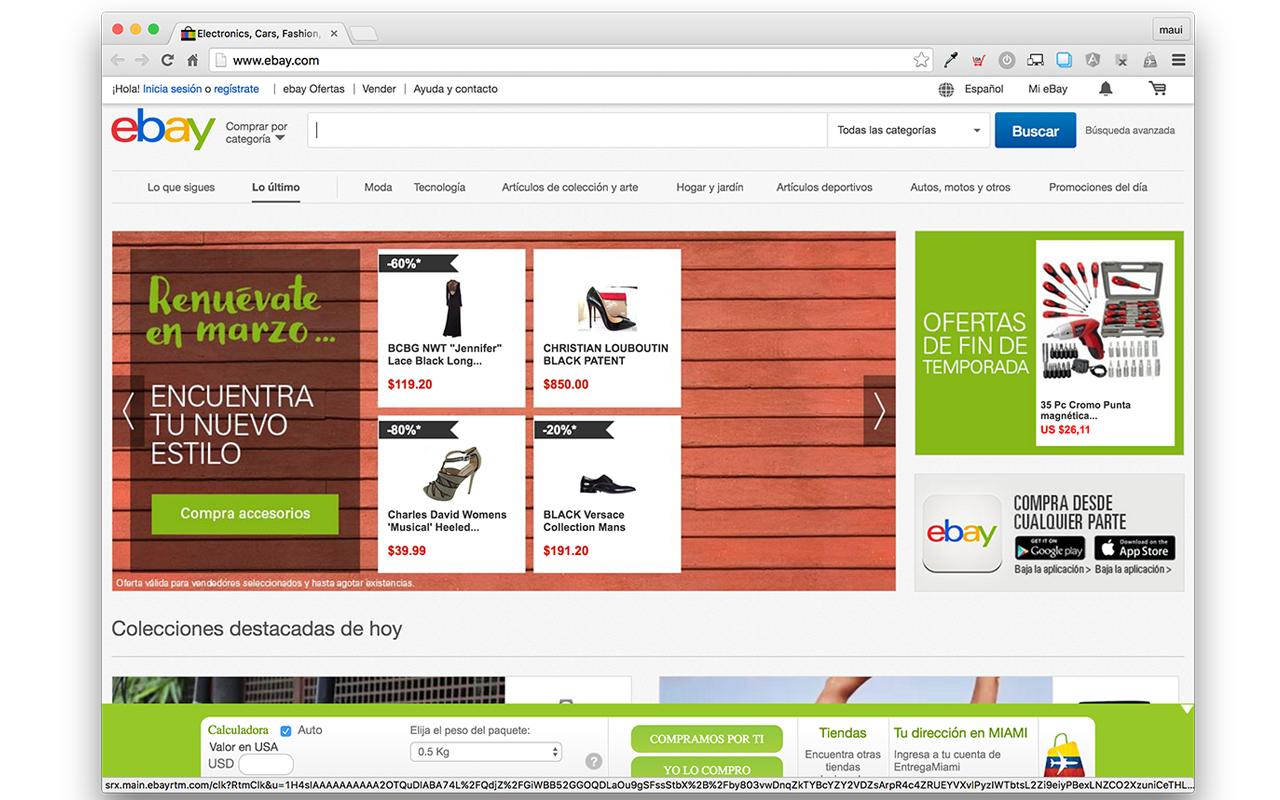Open Búsqueda avanzada link

(1130, 130)
